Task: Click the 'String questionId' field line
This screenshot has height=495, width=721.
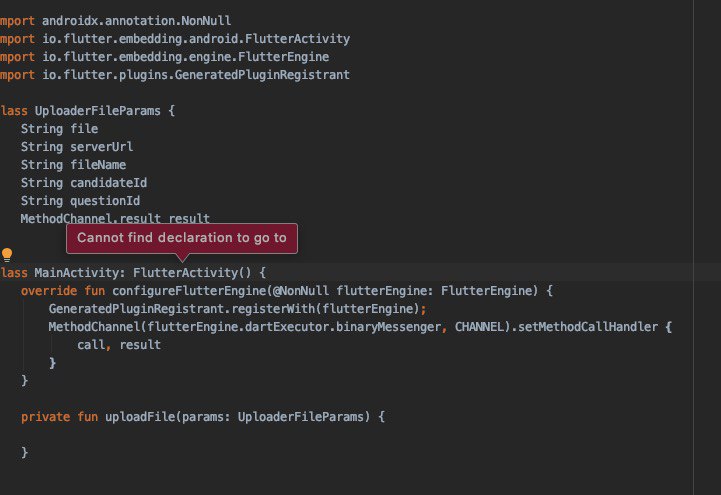Action: tap(80, 201)
